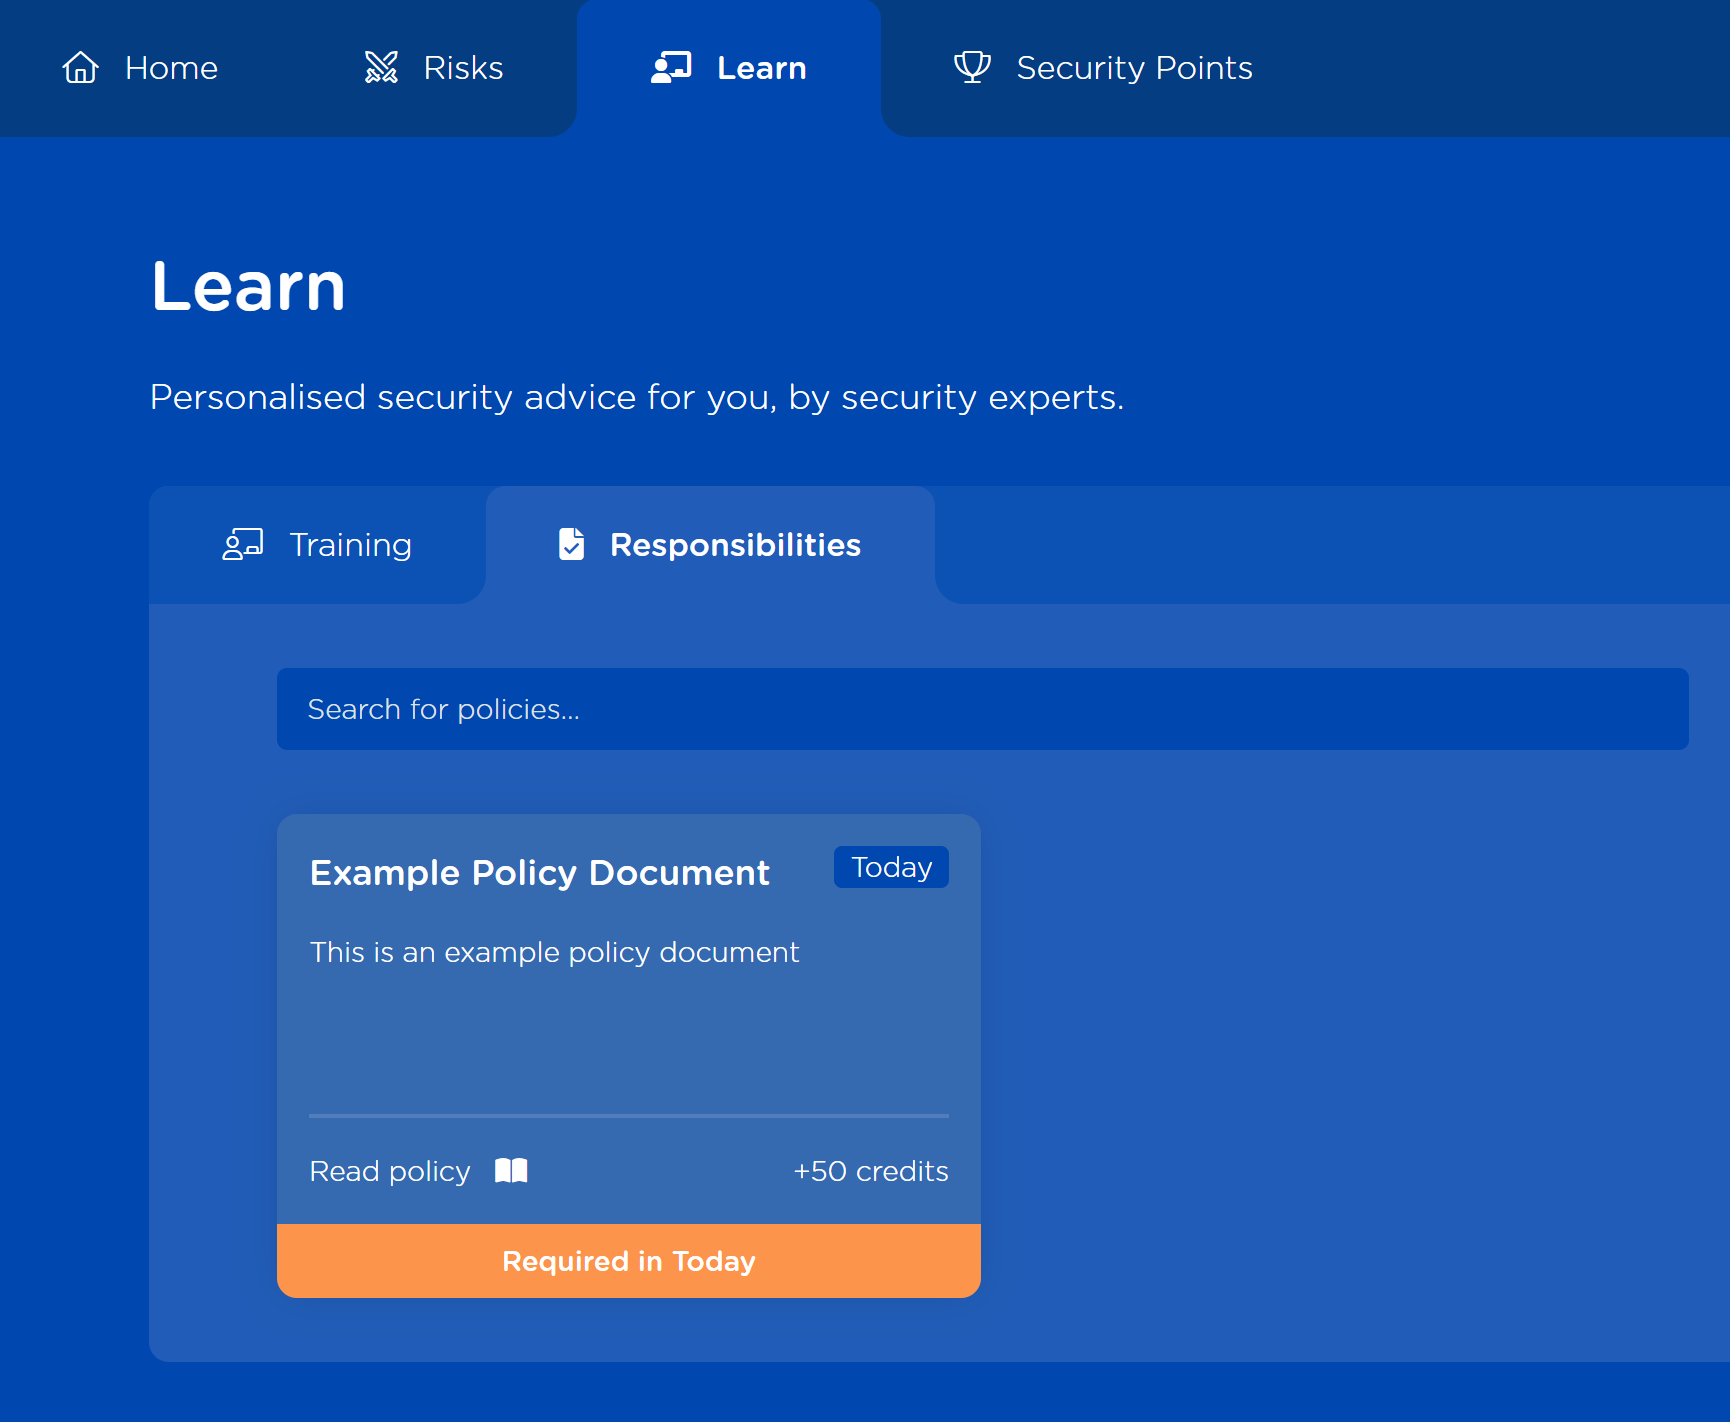Click the Home house icon
Image resolution: width=1730 pixels, height=1422 pixels.
pyautogui.click(x=80, y=67)
